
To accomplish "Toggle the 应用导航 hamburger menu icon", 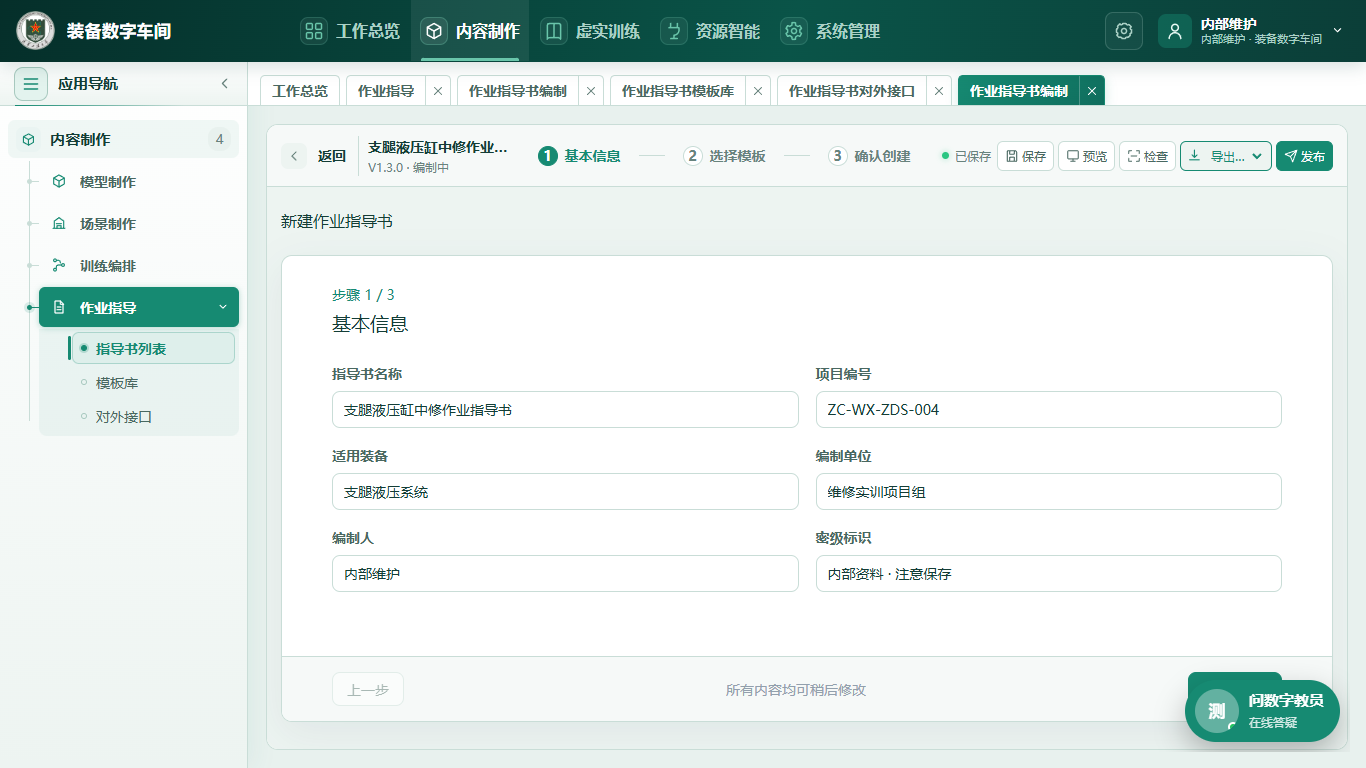I will 31,84.
